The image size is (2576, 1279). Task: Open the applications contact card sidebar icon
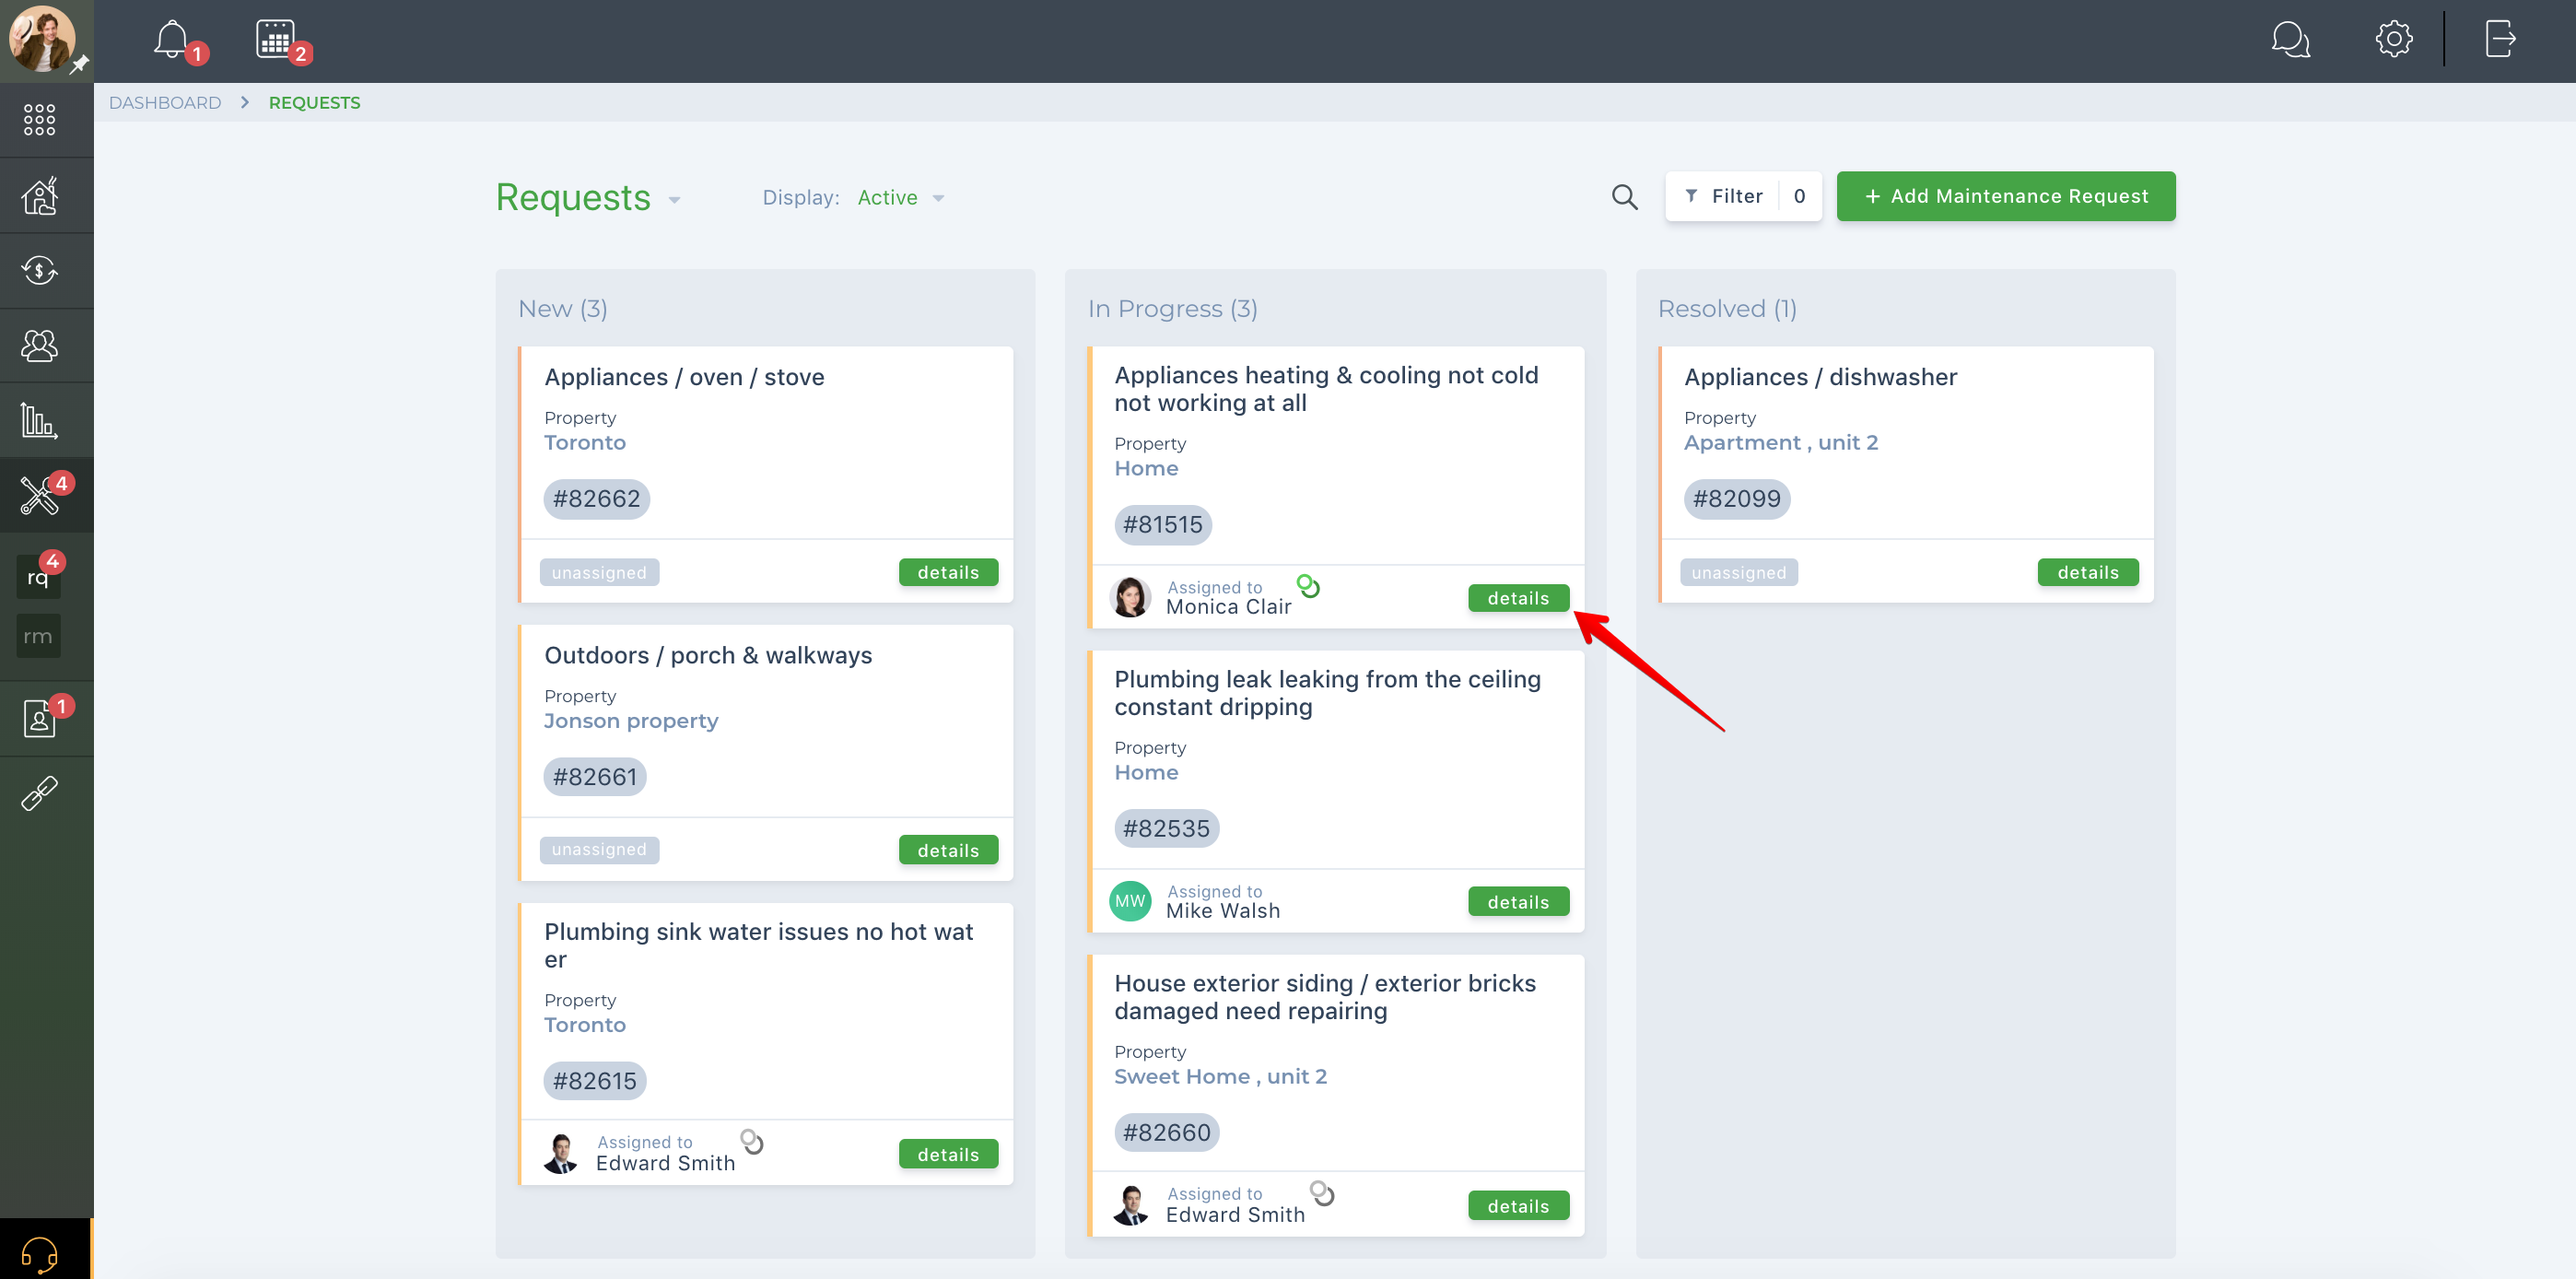39,718
